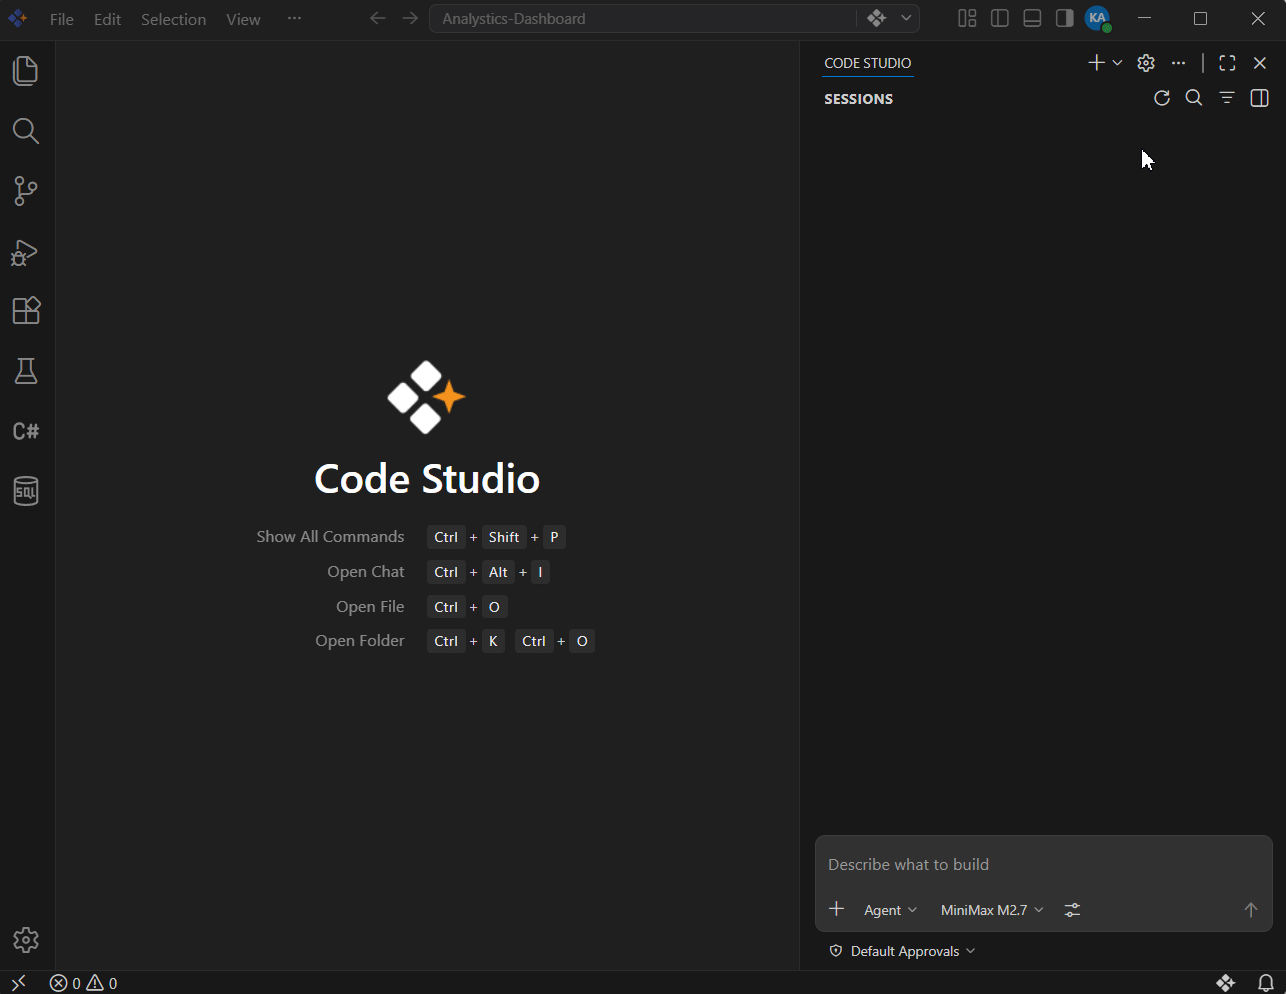1286x994 pixels.
Task: Open the Edit menu
Action: 107,19
